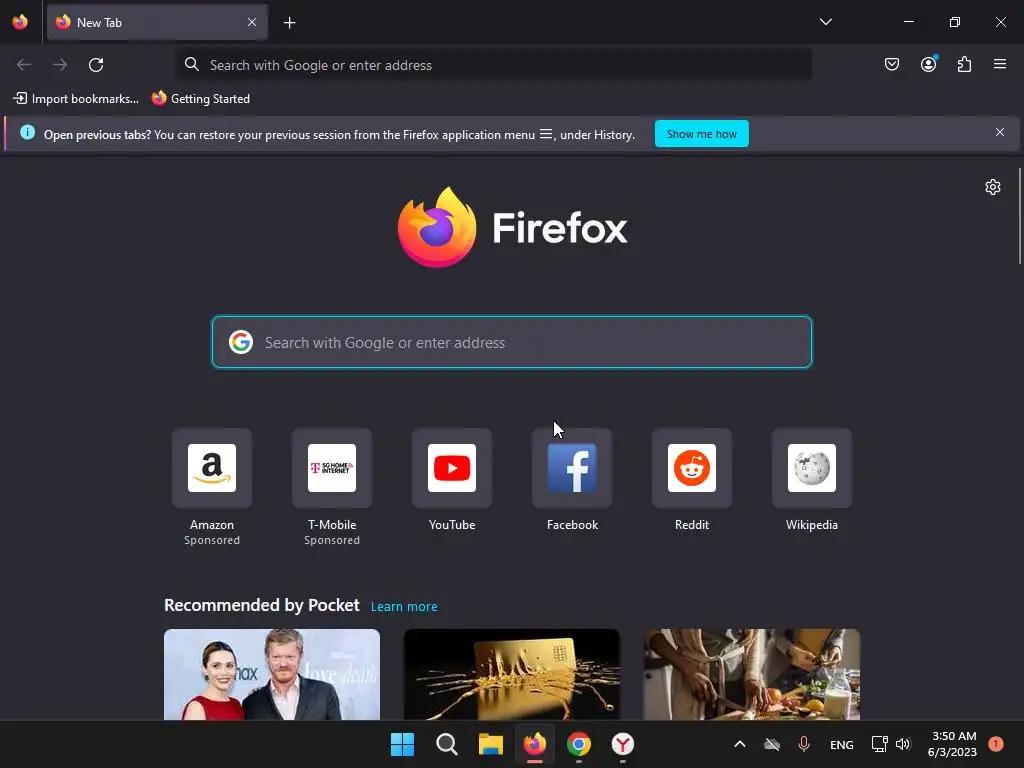Open Pocket story with cooking image
The height and width of the screenshot is (768, 1024).
tap(752, 675)
